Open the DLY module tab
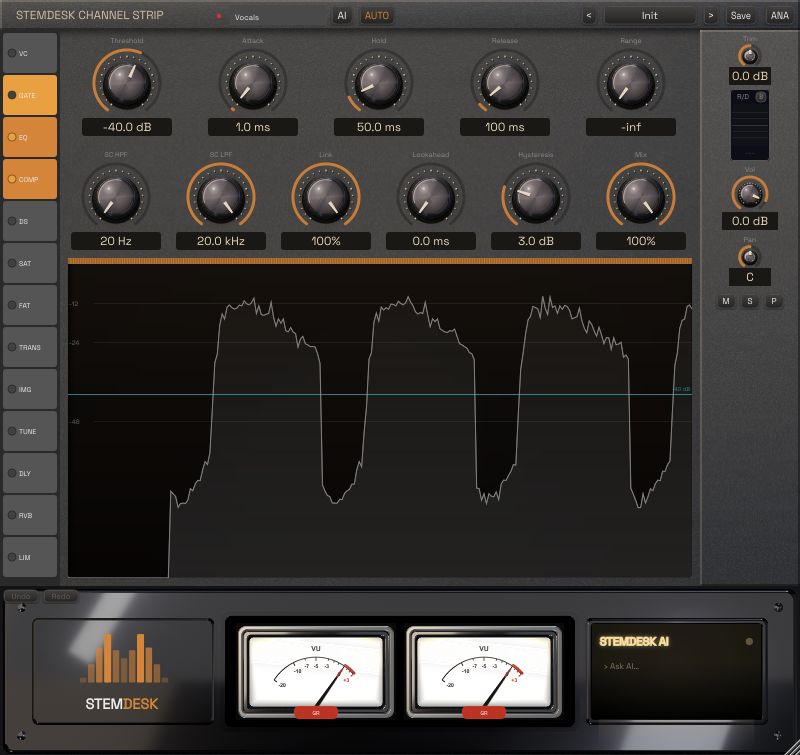Viewport: 800px width, 755px height. tap(30, 473)
